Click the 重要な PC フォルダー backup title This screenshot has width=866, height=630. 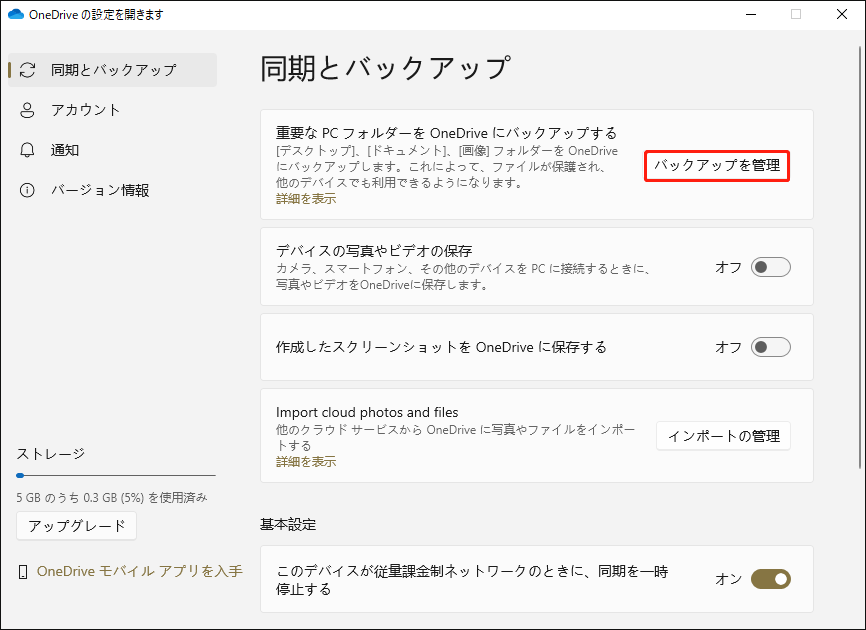446,133
